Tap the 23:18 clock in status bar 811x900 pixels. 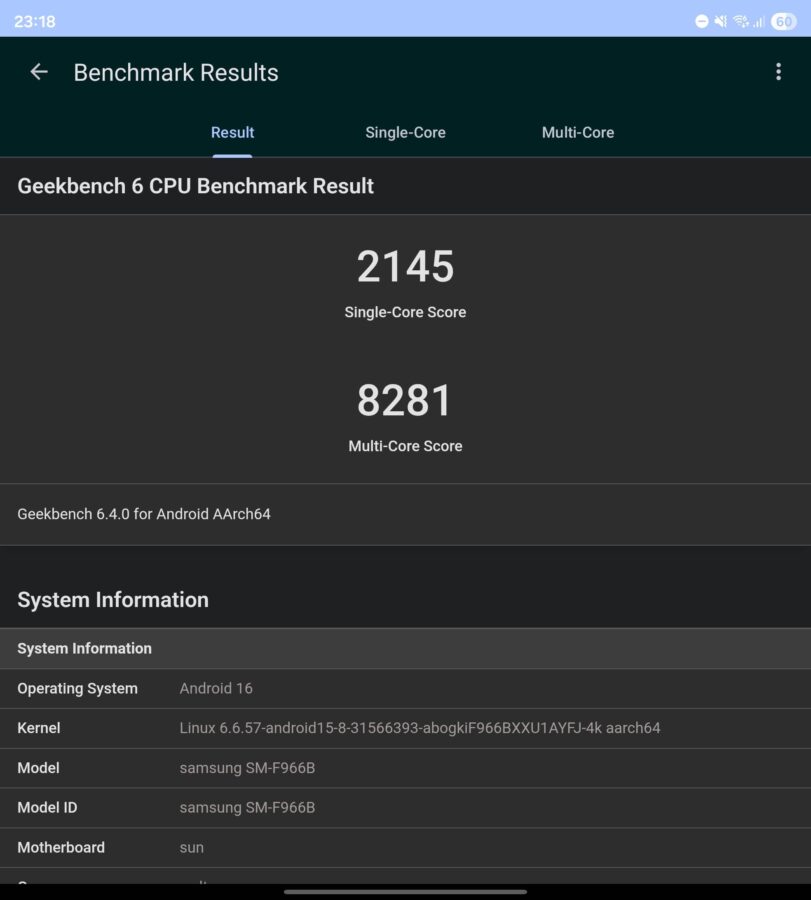34,22
